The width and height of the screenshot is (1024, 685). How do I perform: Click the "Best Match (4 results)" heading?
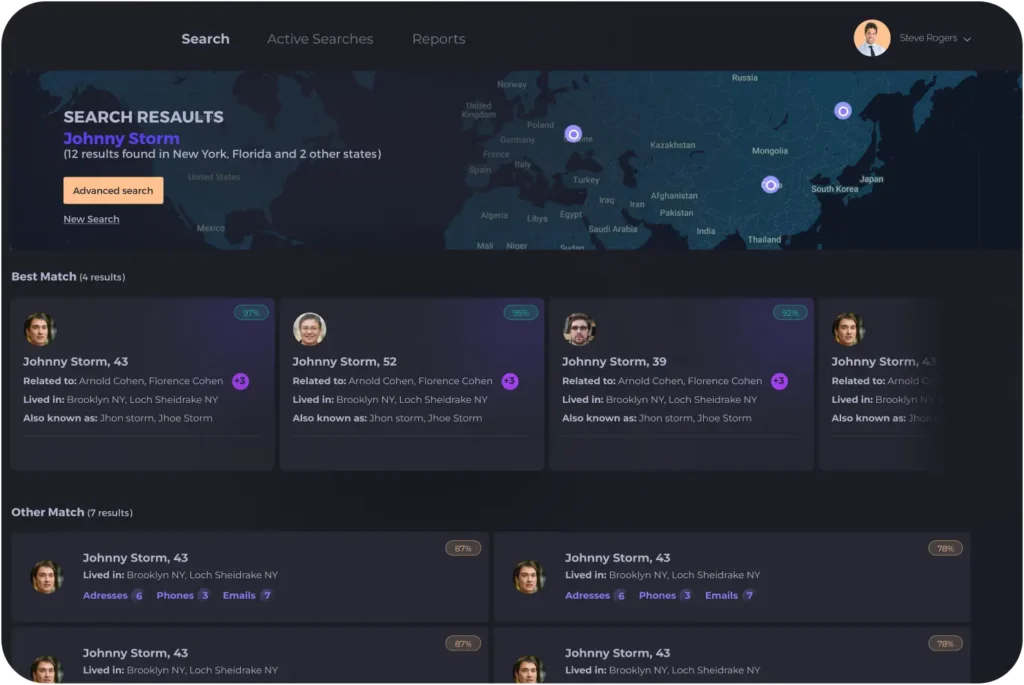[68, 277]
